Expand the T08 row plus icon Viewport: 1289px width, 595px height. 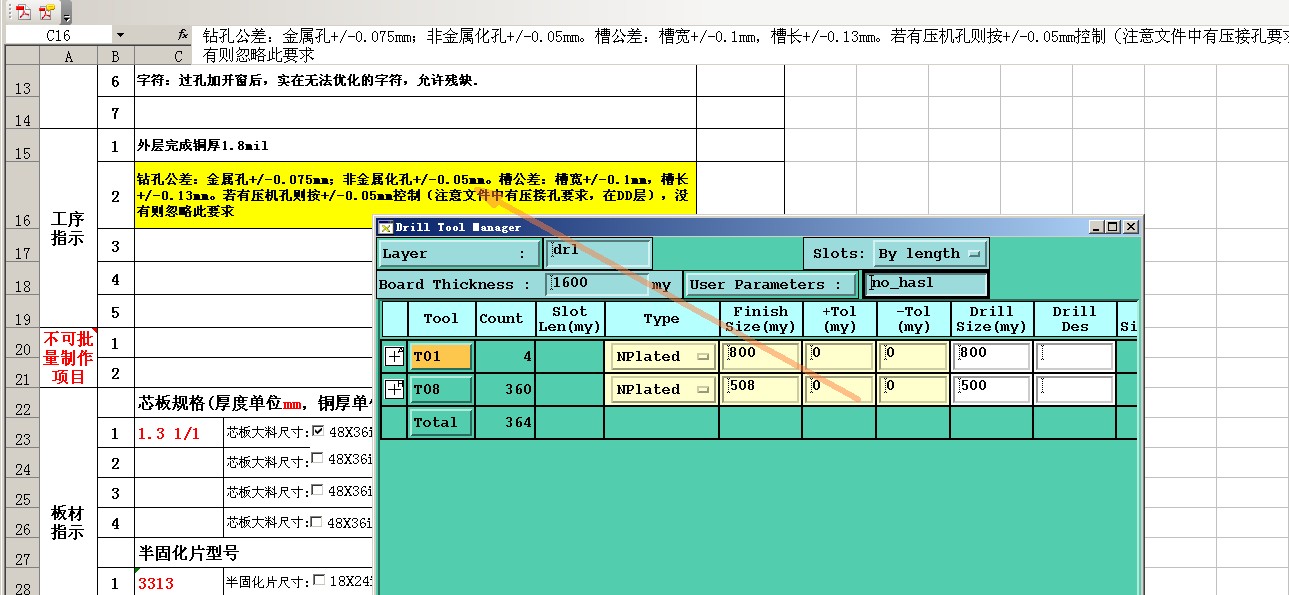[x=395, y=390]
